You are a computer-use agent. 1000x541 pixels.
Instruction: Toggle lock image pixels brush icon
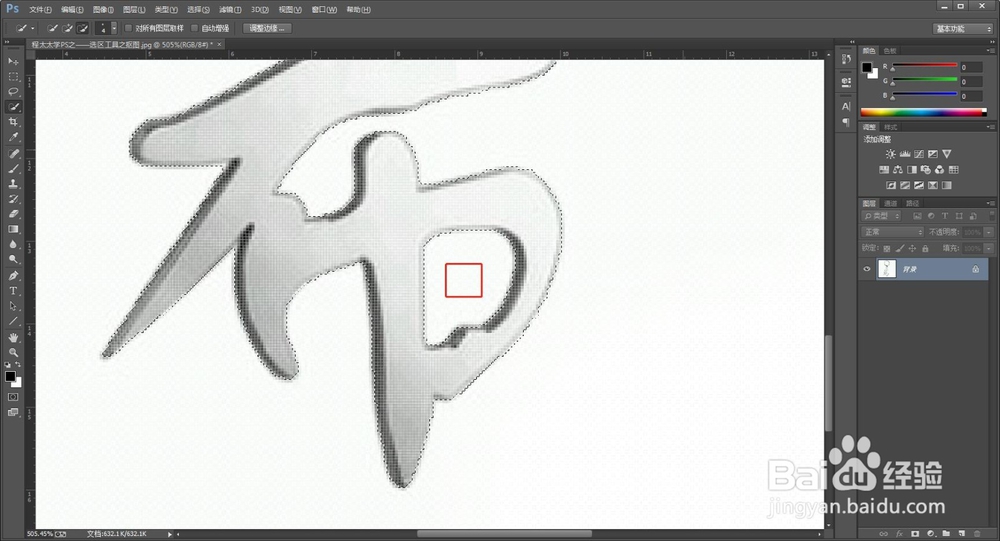point(899,248)
